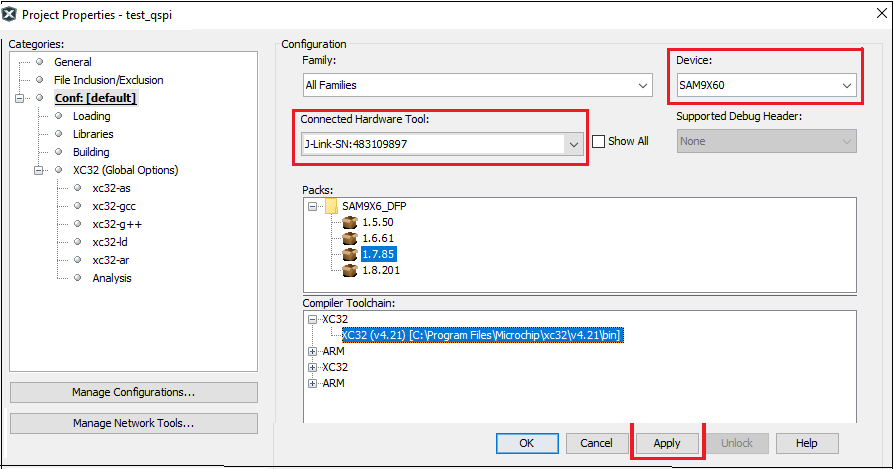
Task: Select pack version 1.8.201
Action: coord(381,270)
